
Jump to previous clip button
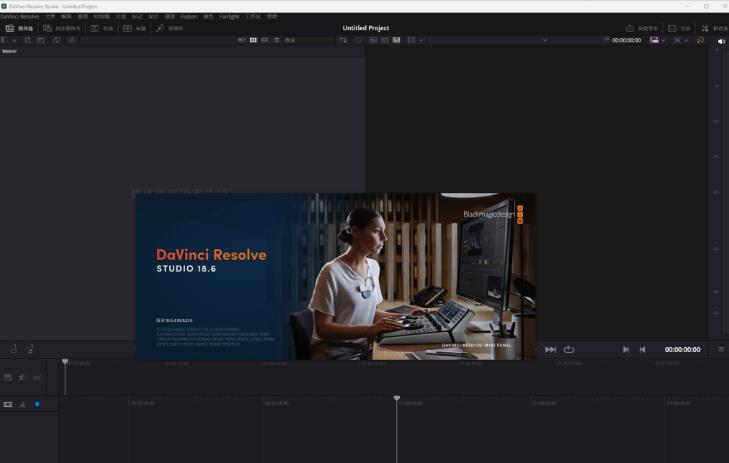643,350
